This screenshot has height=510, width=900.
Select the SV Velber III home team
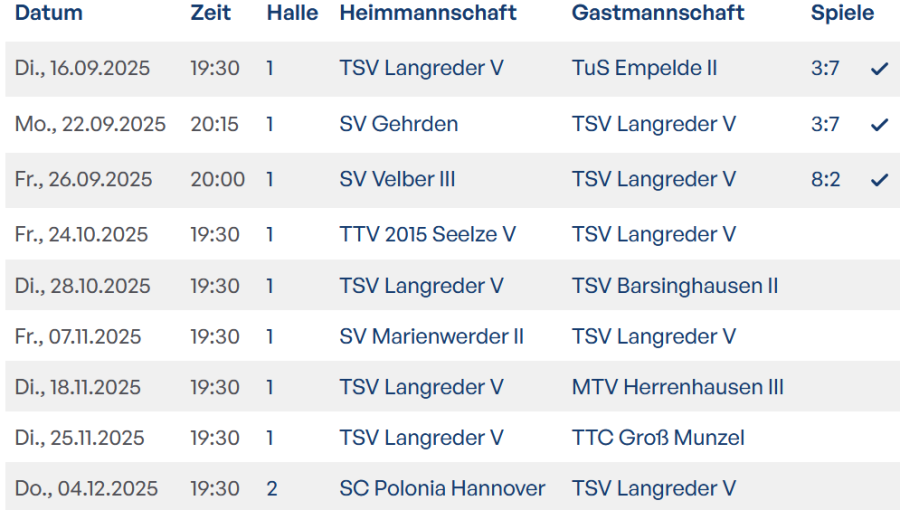click(x=397, y=180)
